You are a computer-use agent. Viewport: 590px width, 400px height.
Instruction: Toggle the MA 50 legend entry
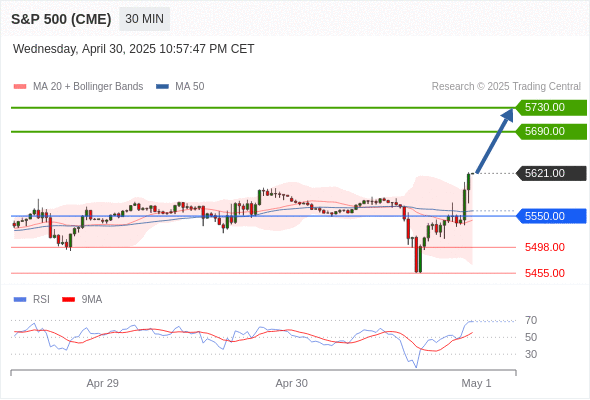(x=180, y=87)
